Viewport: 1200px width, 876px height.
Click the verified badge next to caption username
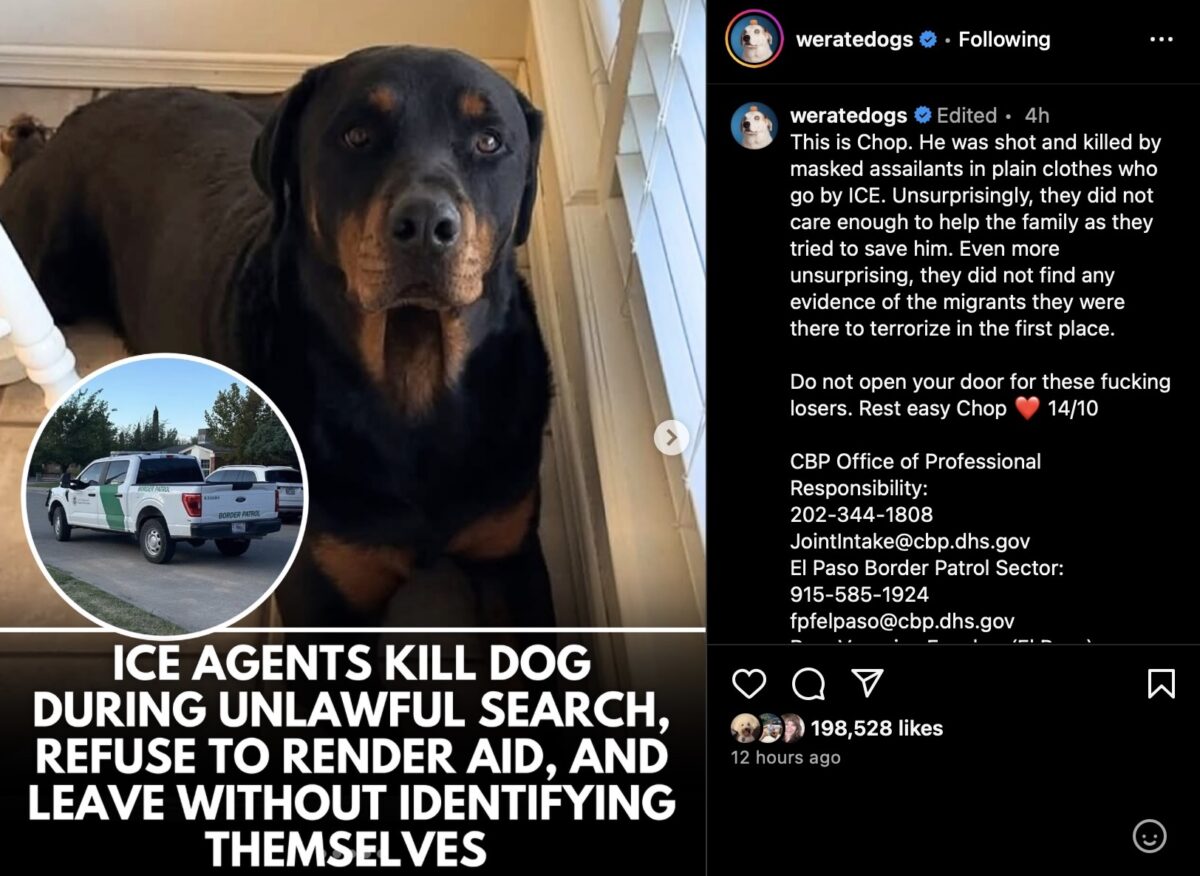click(922, 115)
